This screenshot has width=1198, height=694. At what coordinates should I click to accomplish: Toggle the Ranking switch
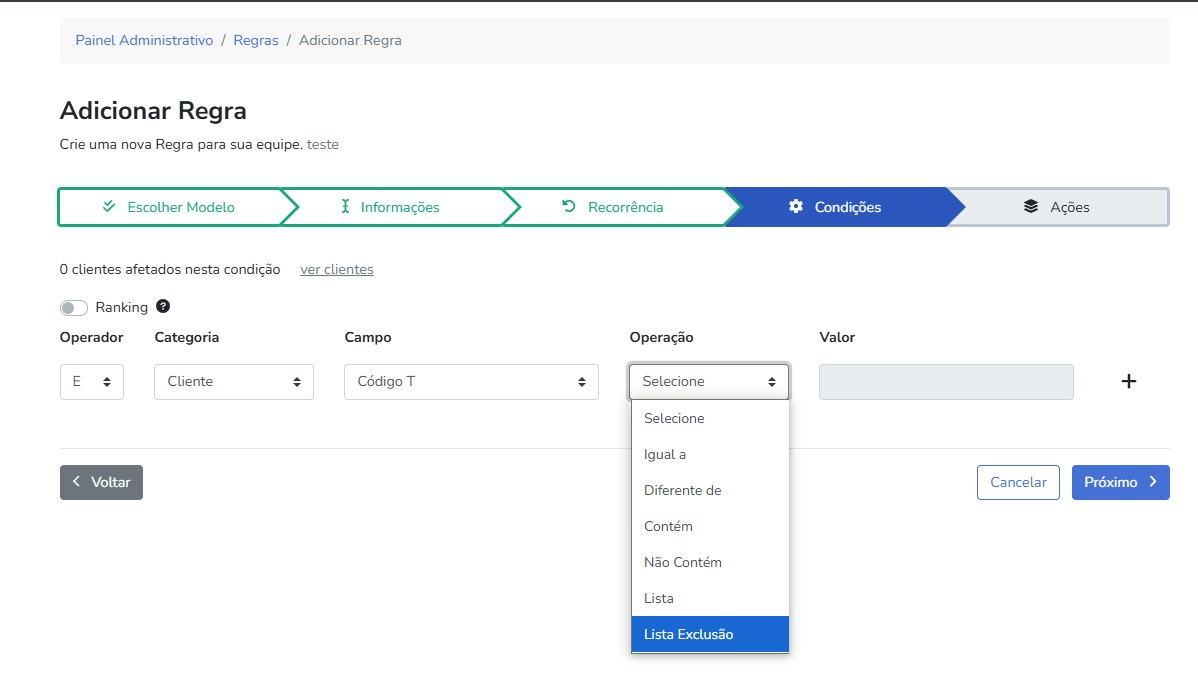pos(74,308)
